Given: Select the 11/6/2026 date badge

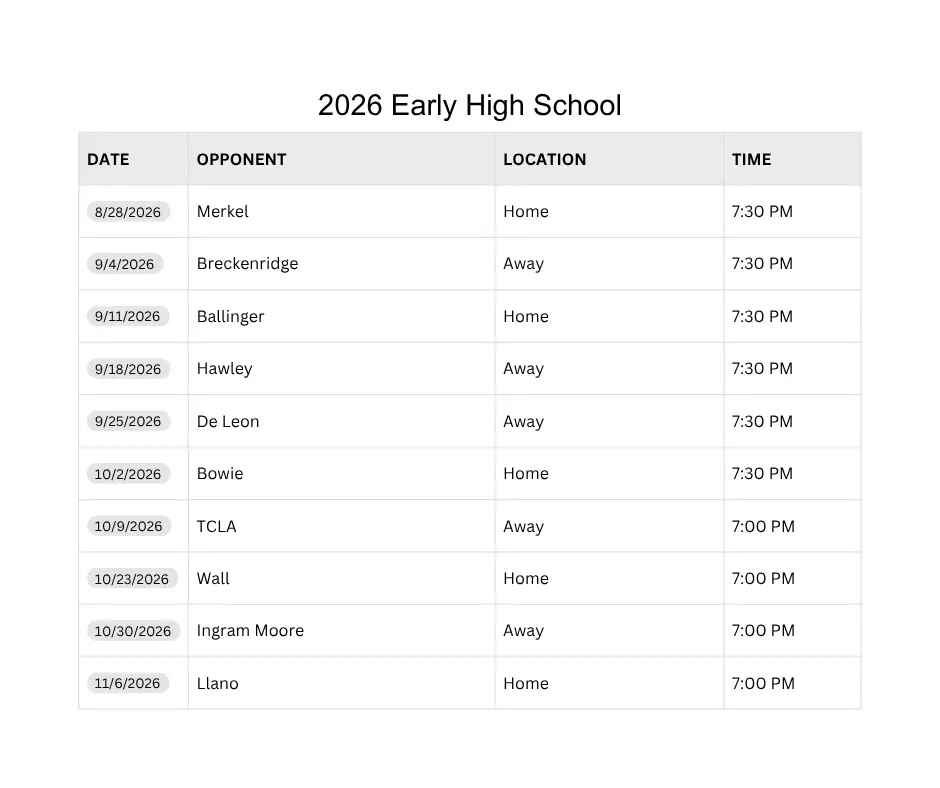Looking at the screenshot, I should [128, 684].
